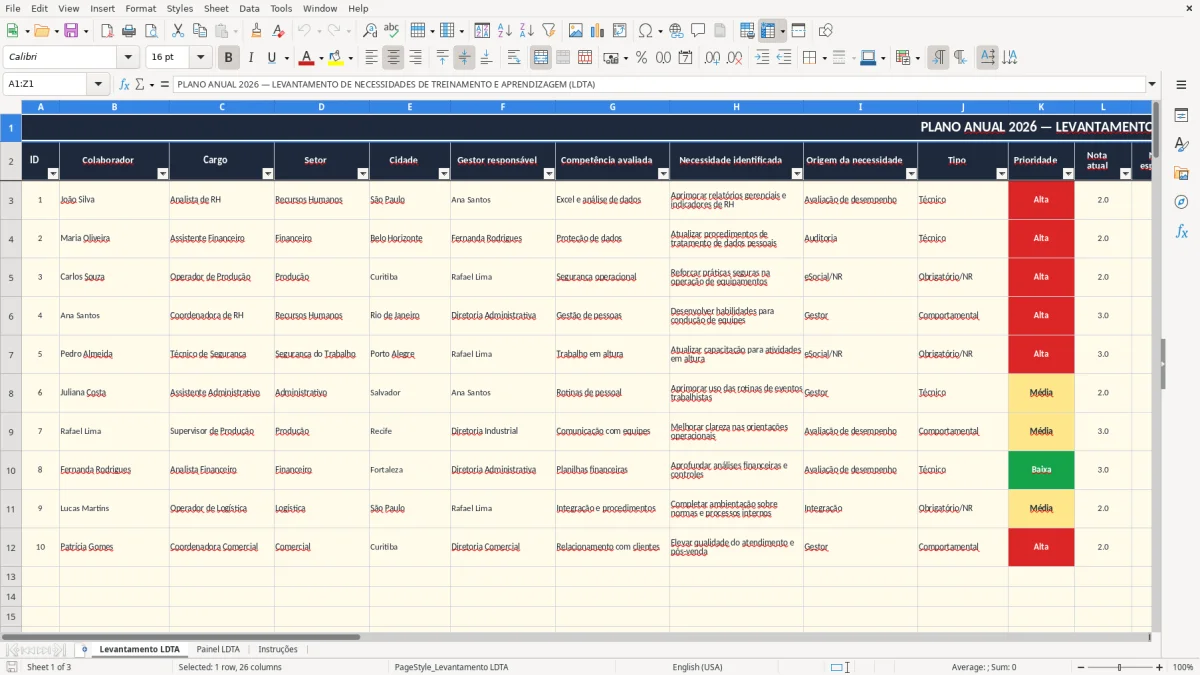The image size is (1200, 675).
Task: Click the AutoFilter funnel icon
Action: tap(548, 31)
